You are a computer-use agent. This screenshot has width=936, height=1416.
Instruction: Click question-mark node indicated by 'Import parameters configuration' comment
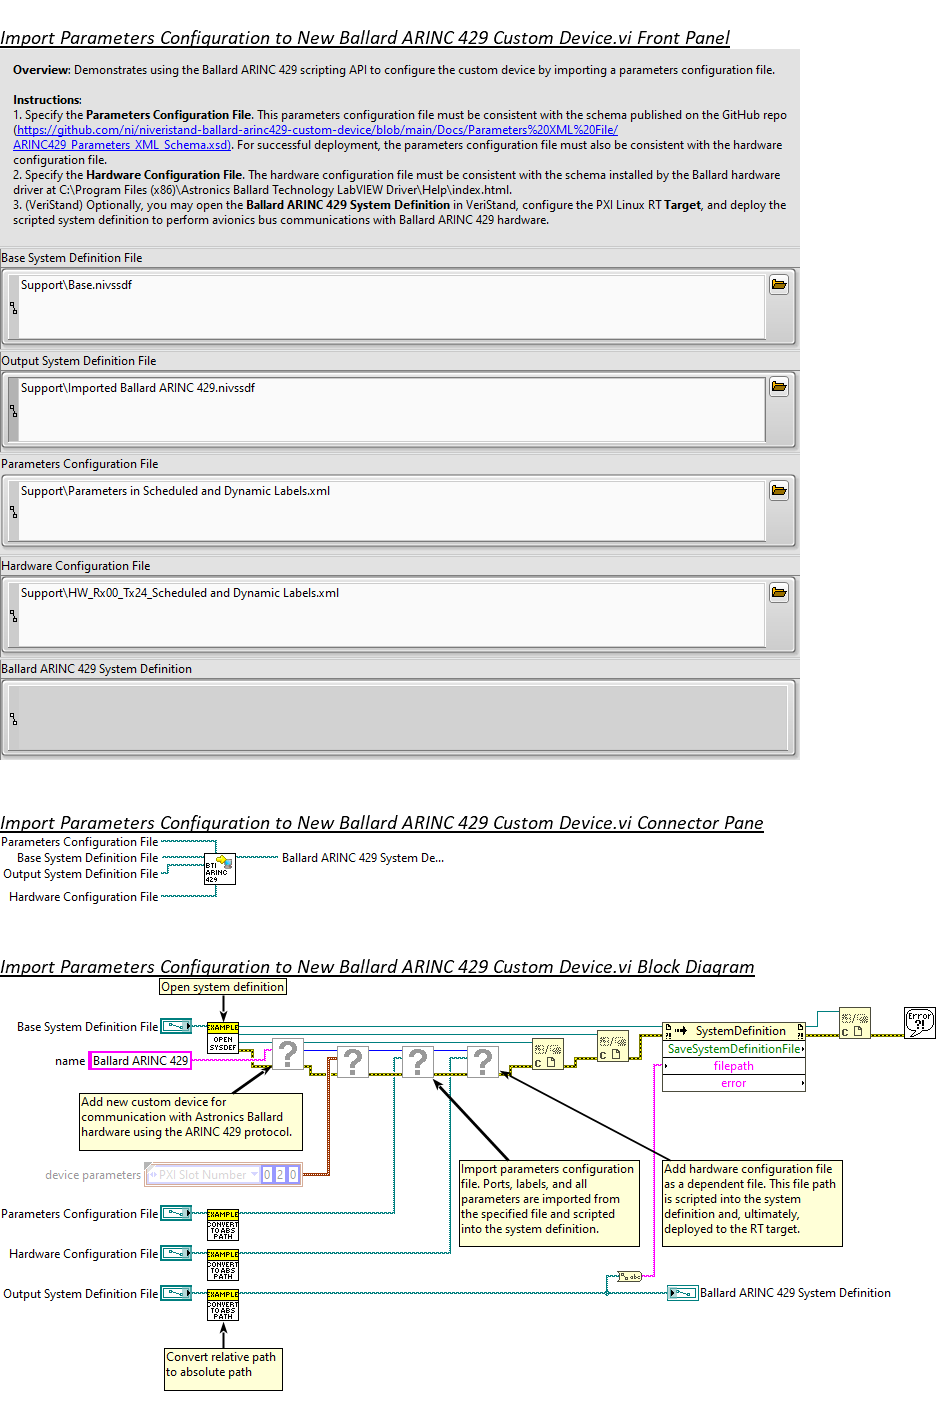click(418, 1061)
